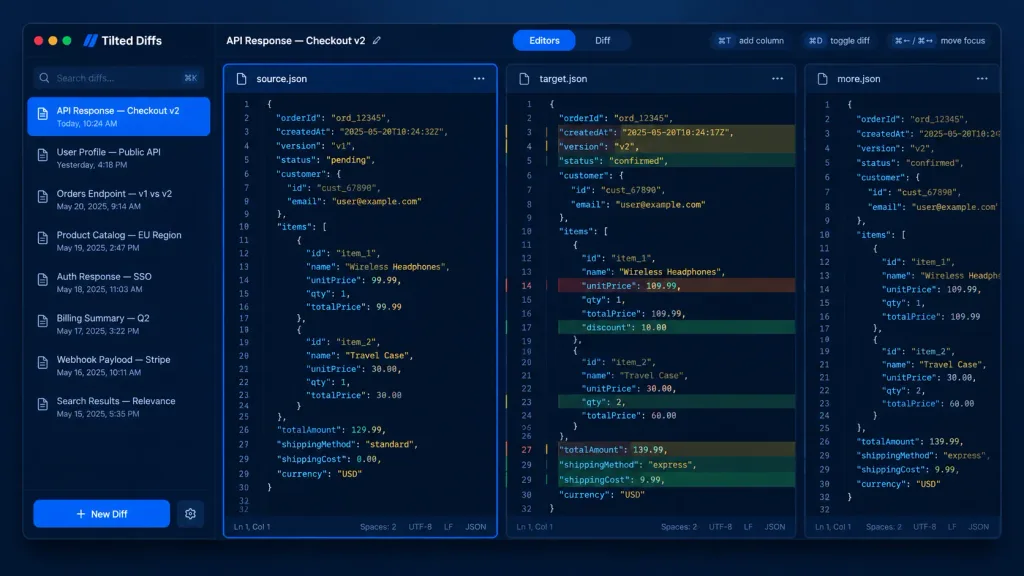
Task: Click the document icon for Billing Summary — Q2
Action: tap(42, 321)
